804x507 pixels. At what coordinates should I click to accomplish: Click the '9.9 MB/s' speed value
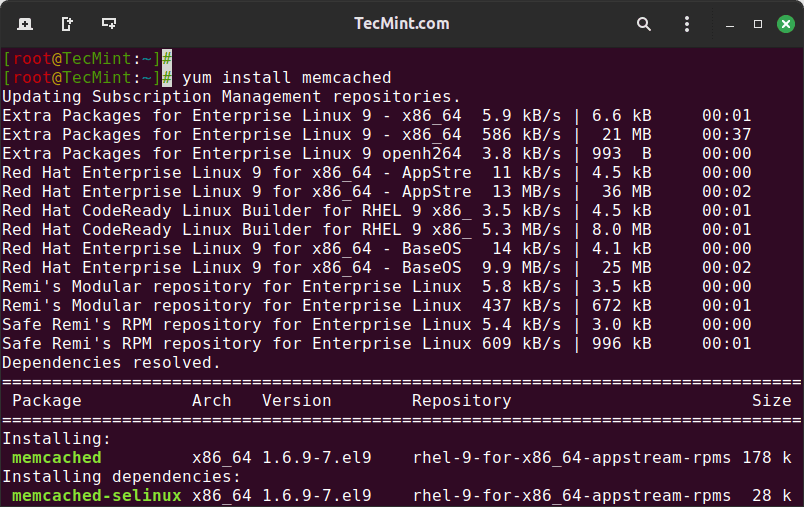pos(521,268)
